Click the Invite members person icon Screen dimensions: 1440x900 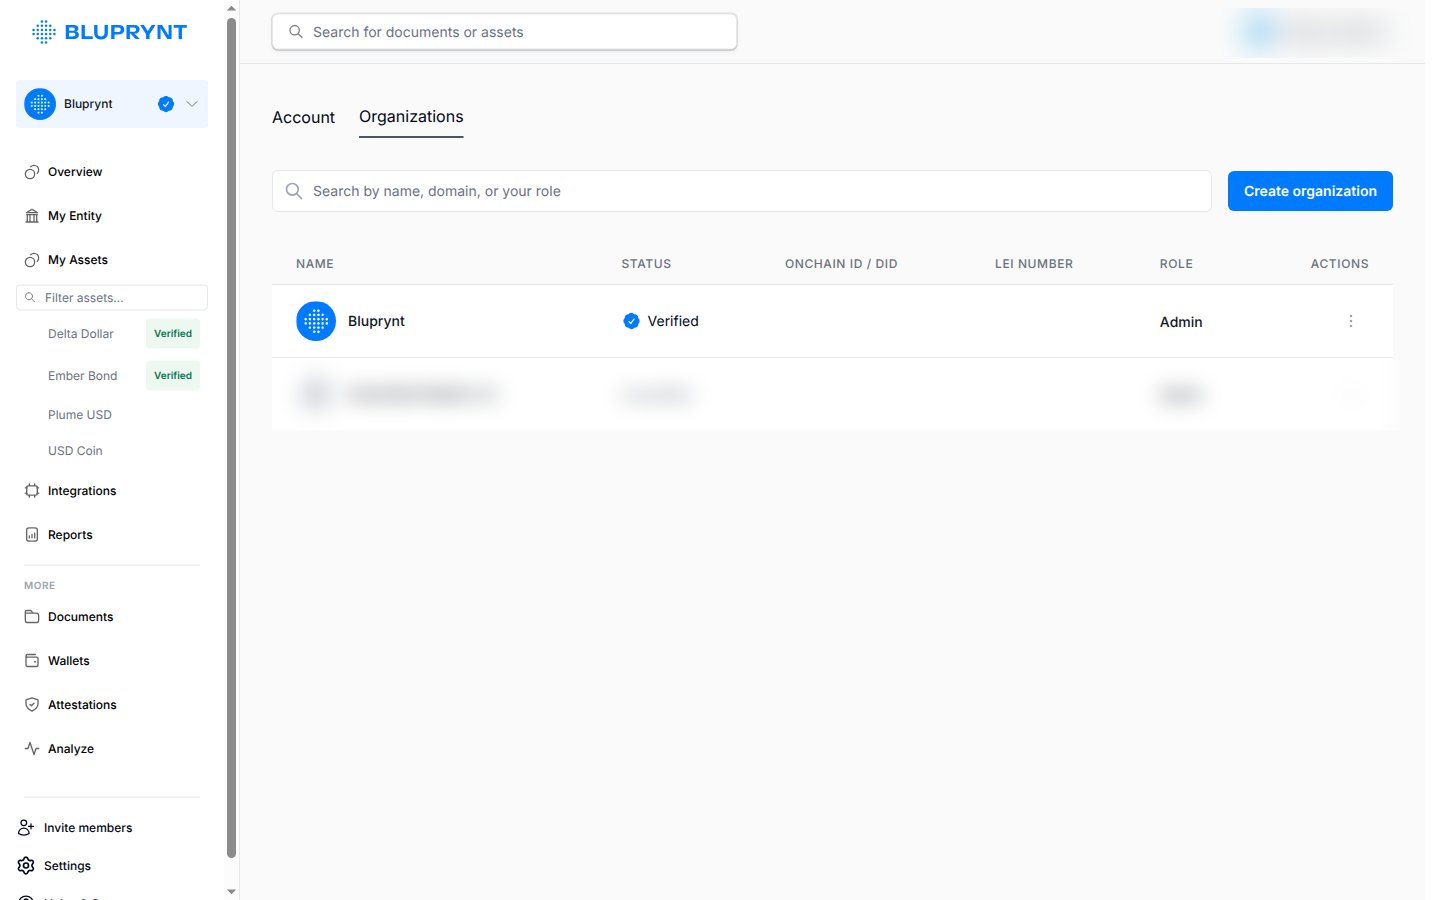(26, 828)
